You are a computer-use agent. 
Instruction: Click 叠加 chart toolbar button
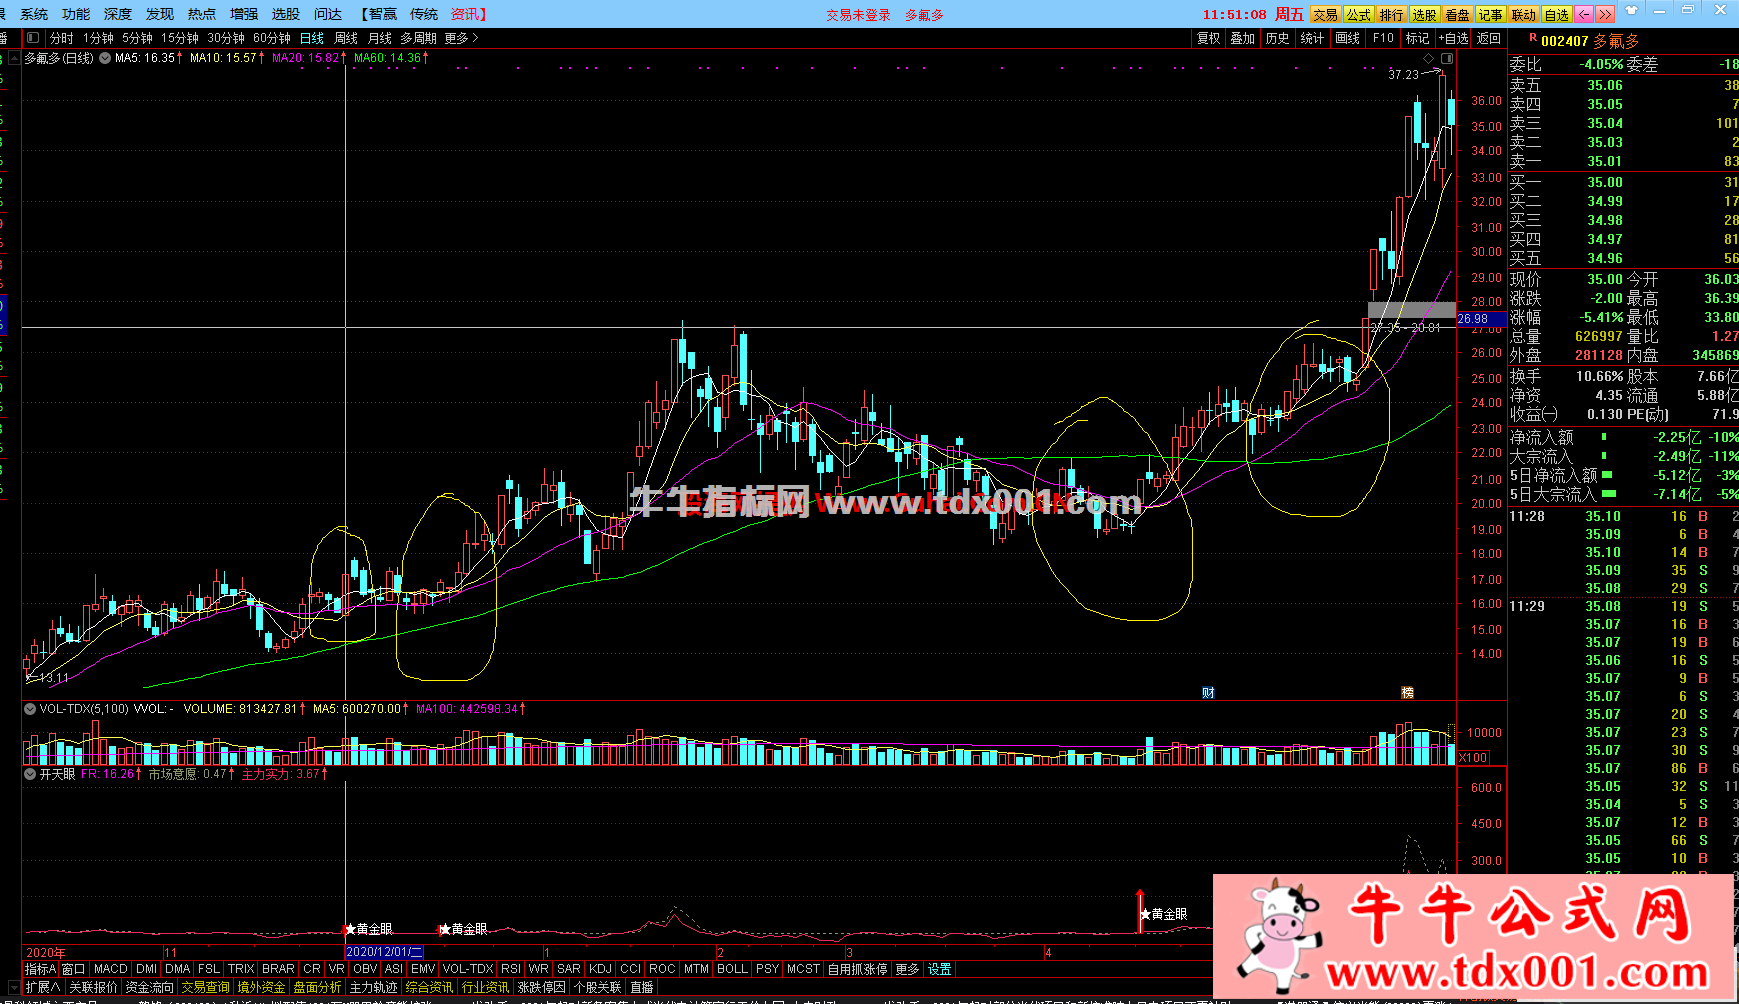click(x=1243, y=38)
